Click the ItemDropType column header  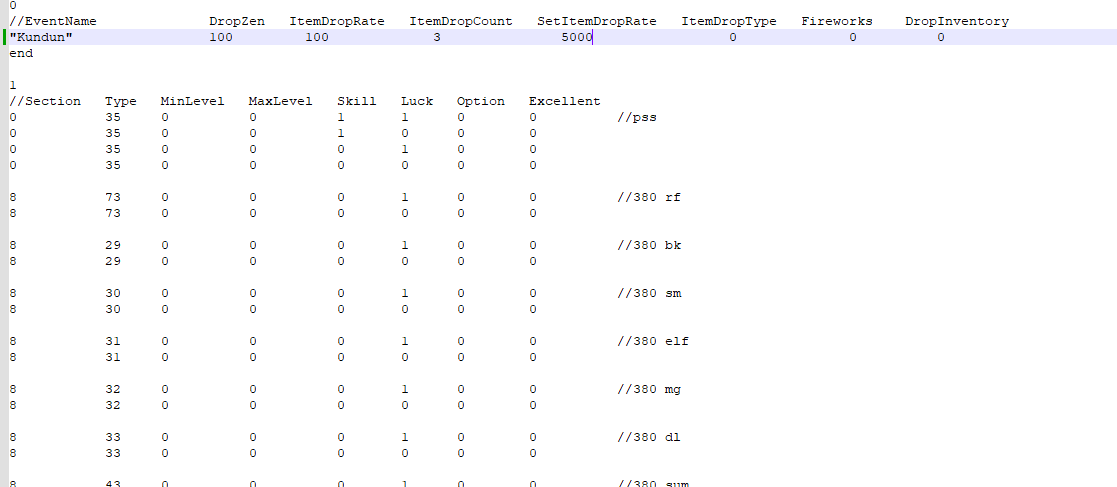(729, 21)
